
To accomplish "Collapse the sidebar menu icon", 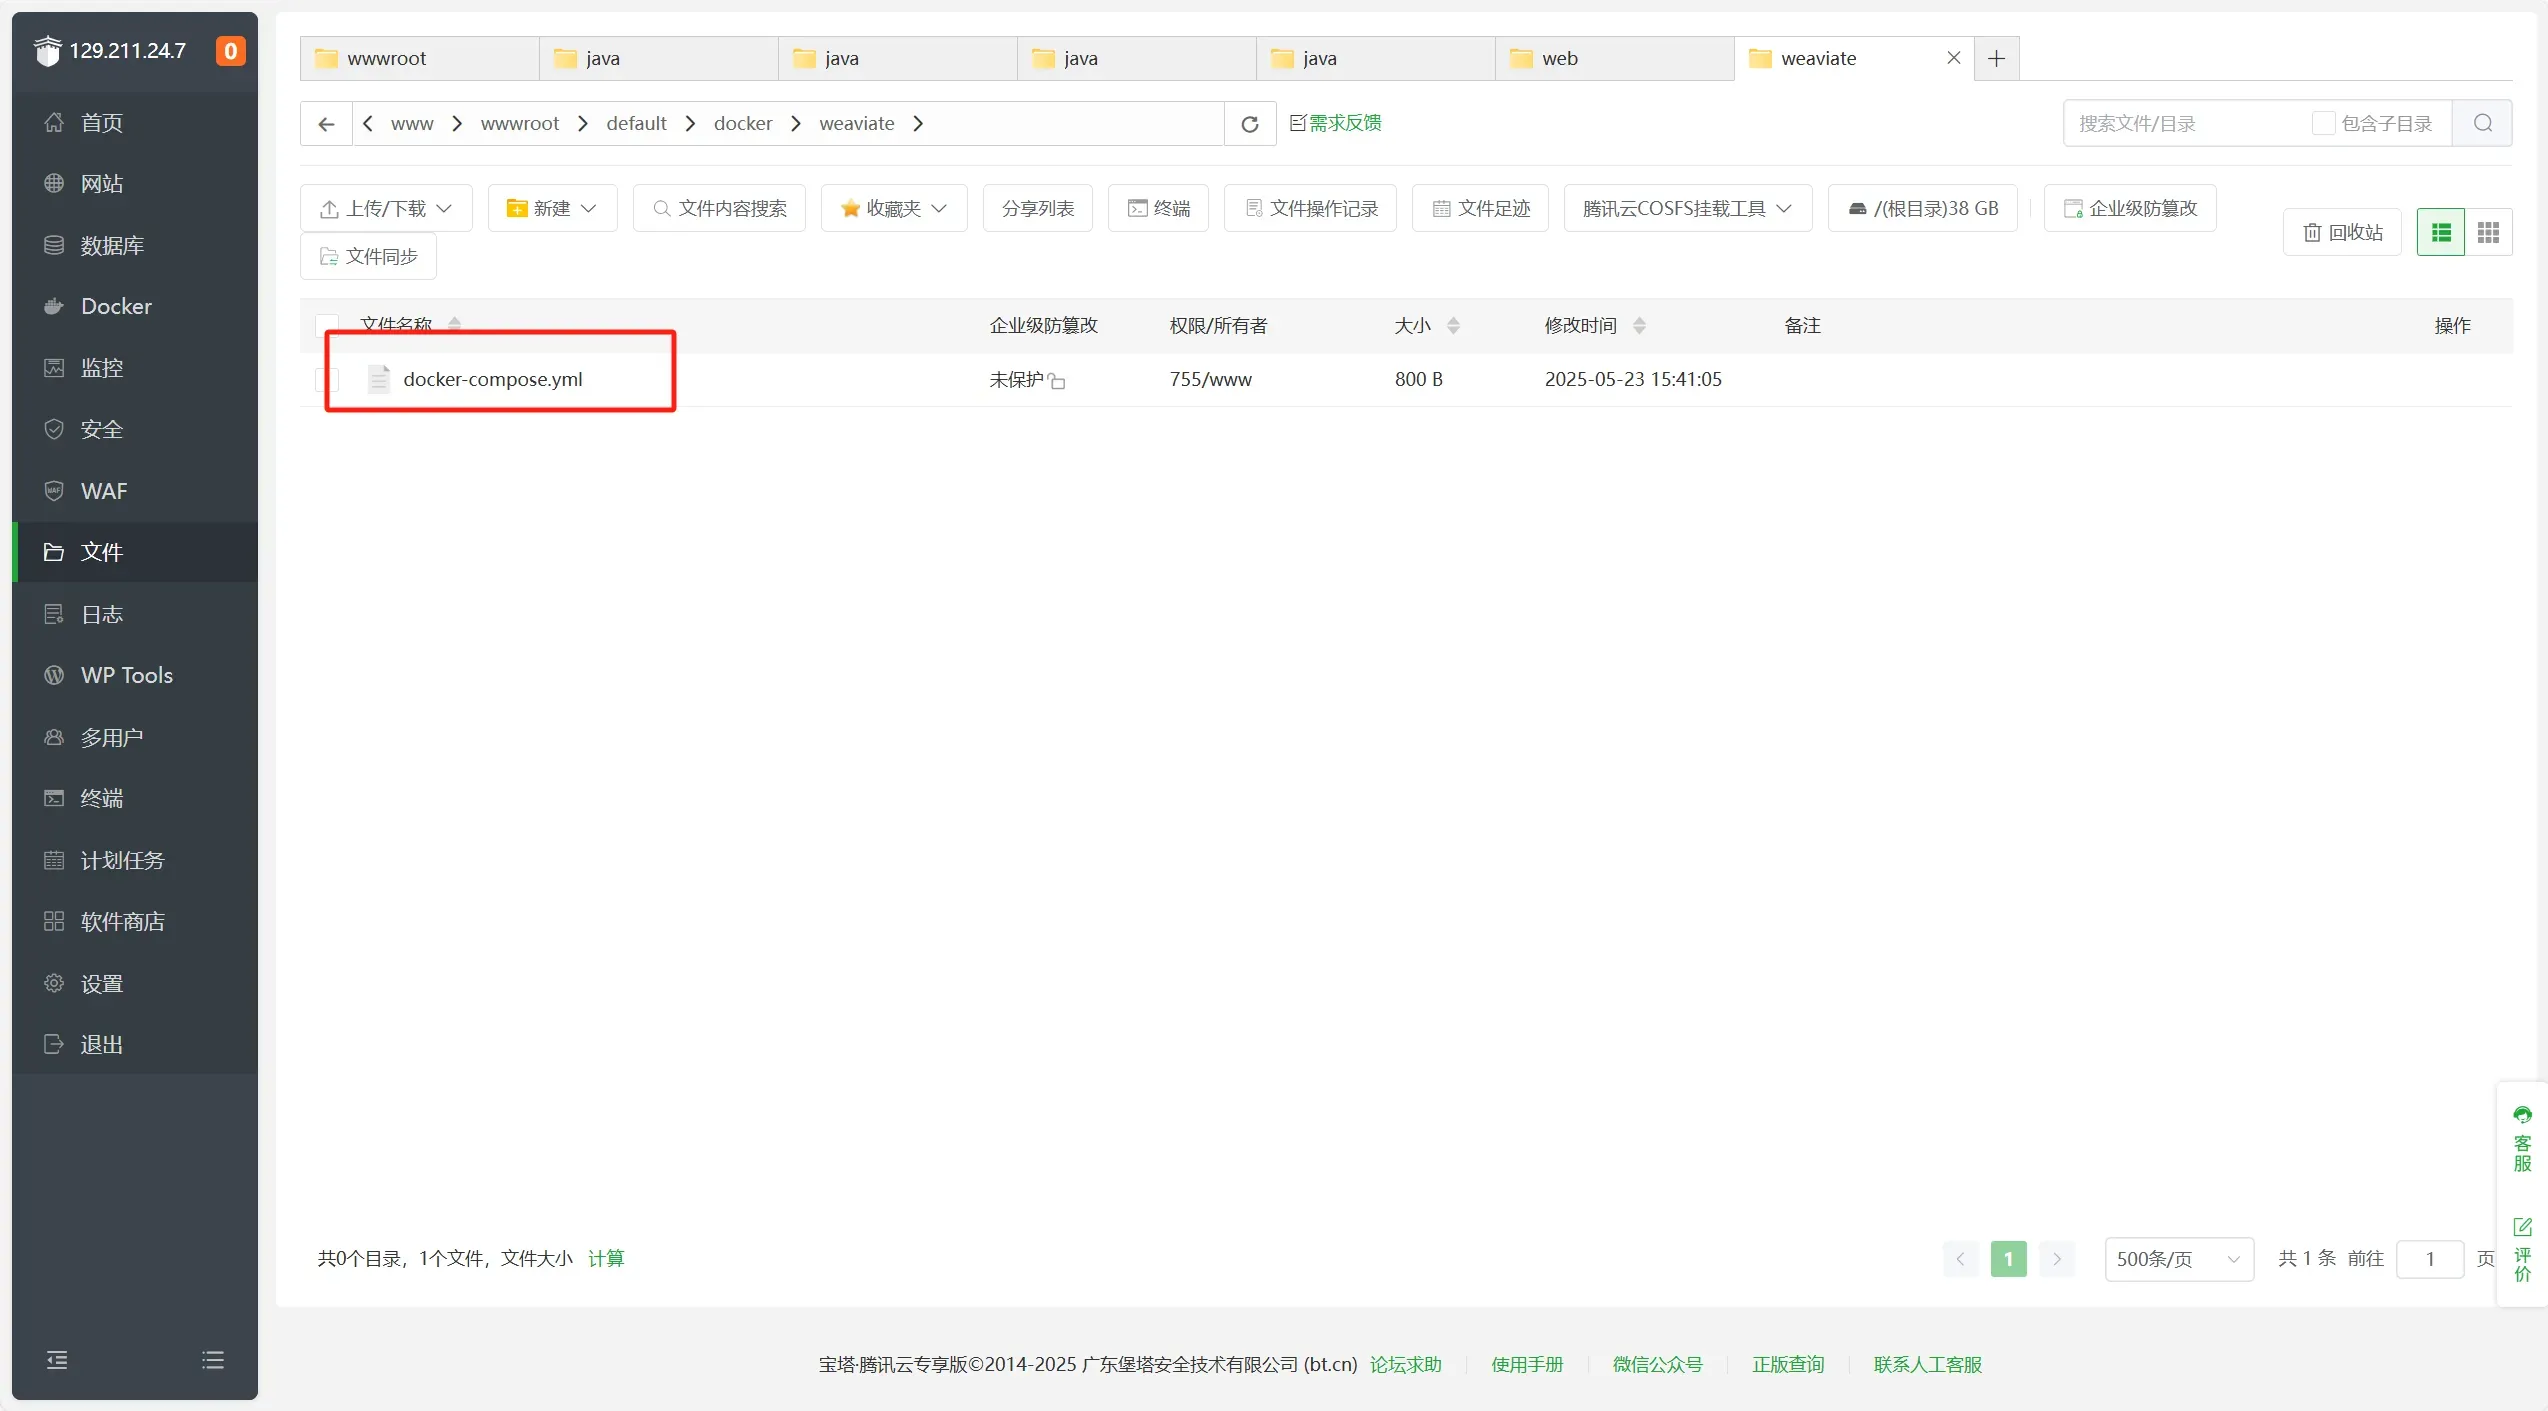I will pos(57,1360).
